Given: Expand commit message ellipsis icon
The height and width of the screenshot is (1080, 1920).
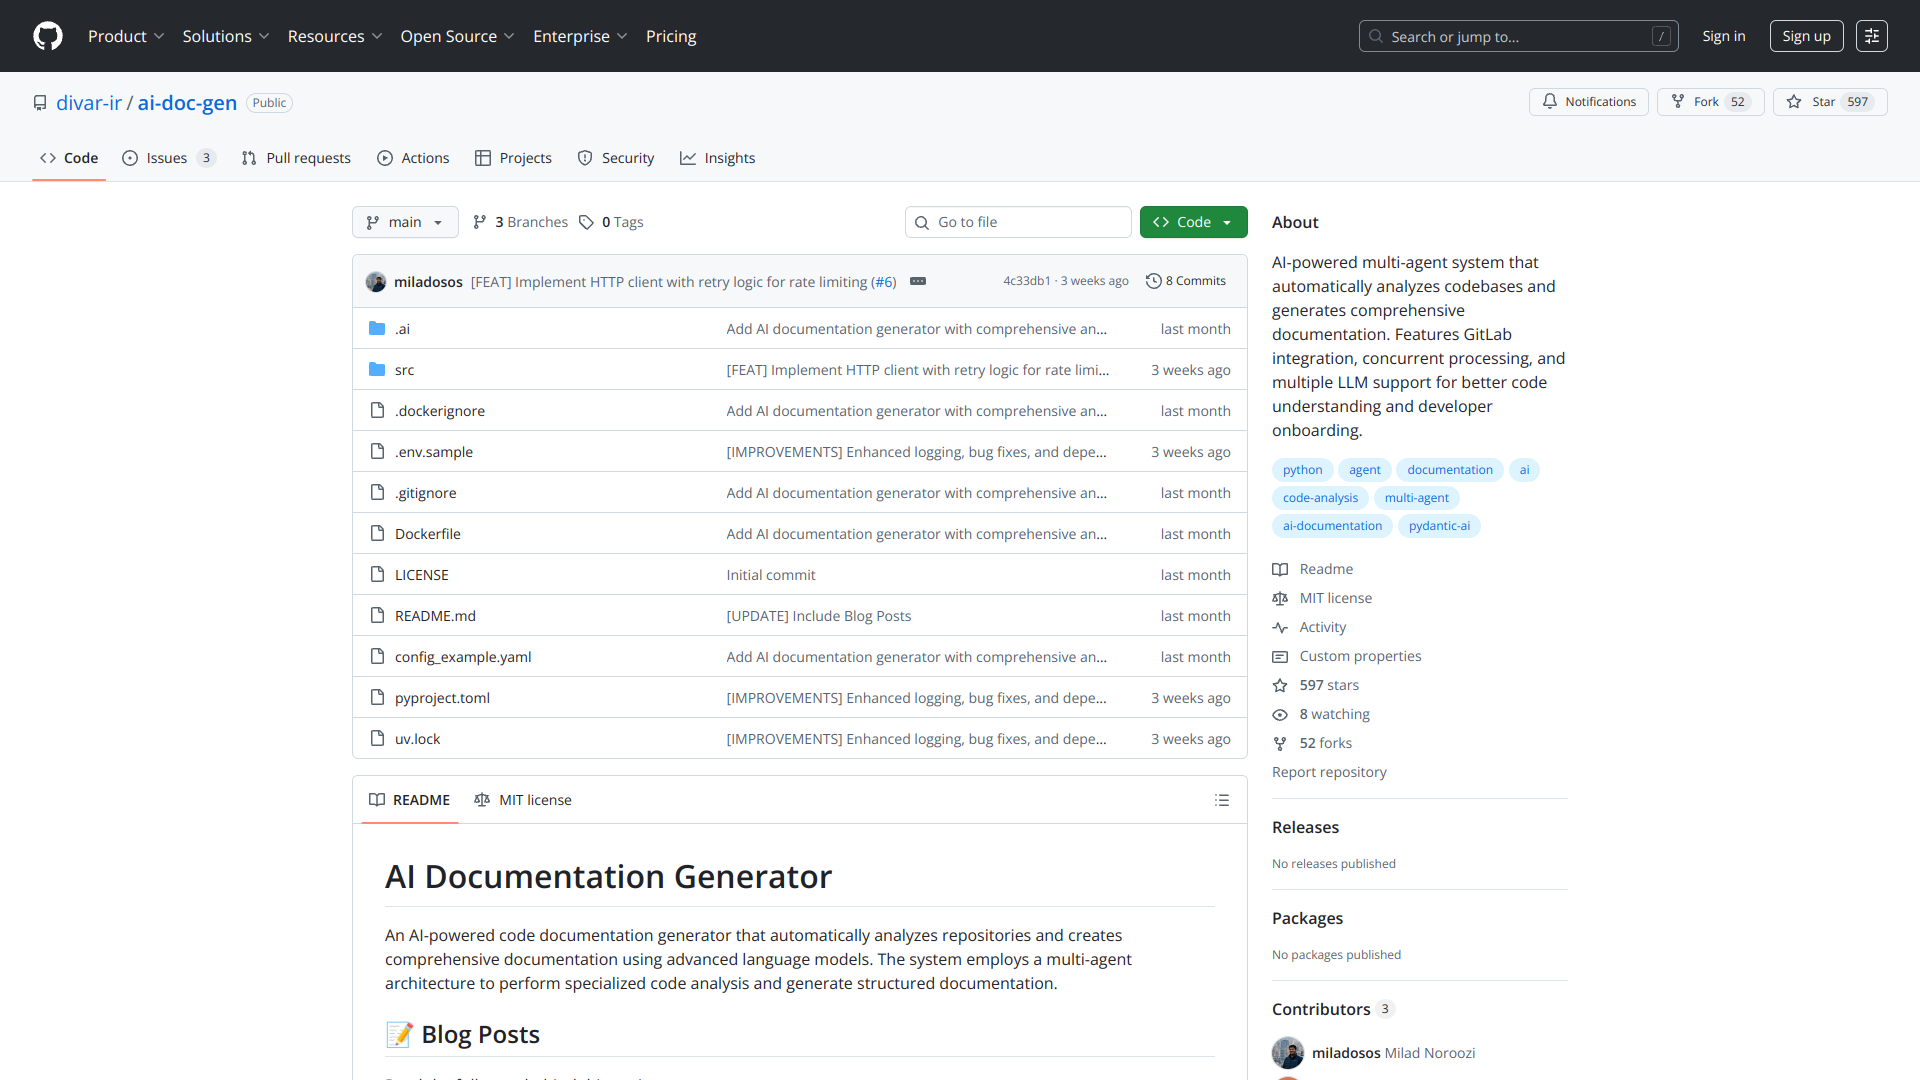Looking at the screenshot, I should pos(917,282).
